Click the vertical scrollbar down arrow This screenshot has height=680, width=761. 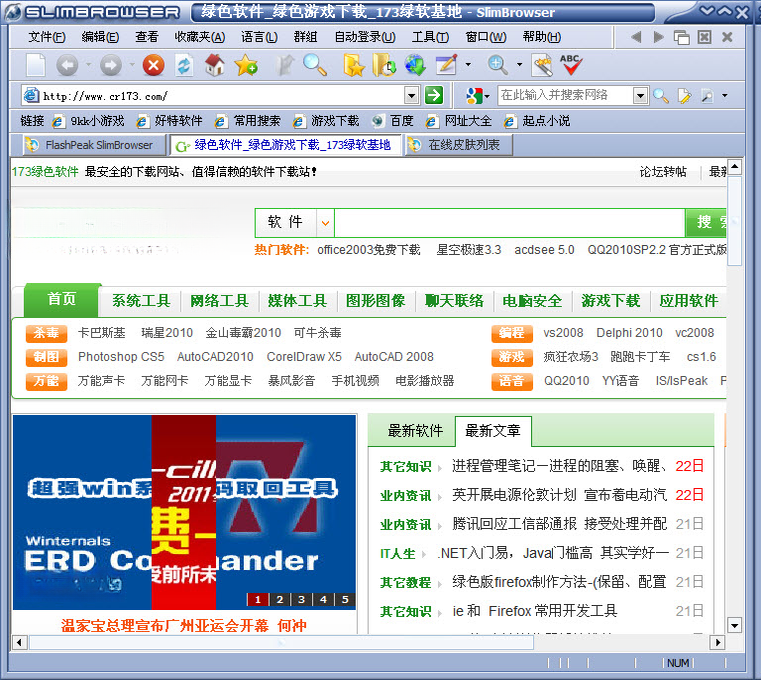pos(734,625)
